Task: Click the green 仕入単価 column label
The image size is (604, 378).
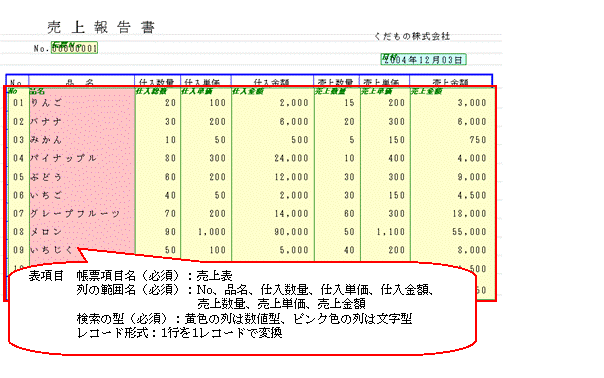Action: (197, 91)
